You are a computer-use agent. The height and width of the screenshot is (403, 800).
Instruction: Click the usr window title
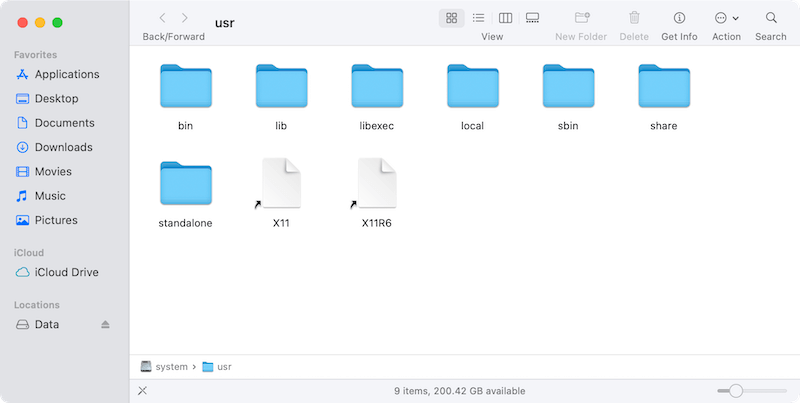click(224, 23)
